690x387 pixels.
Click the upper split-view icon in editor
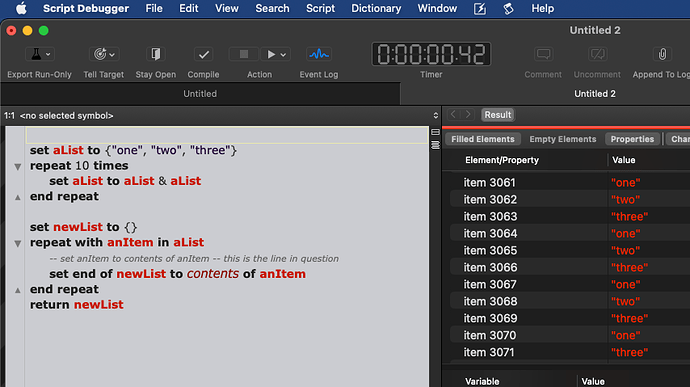(x=435, y=132)
